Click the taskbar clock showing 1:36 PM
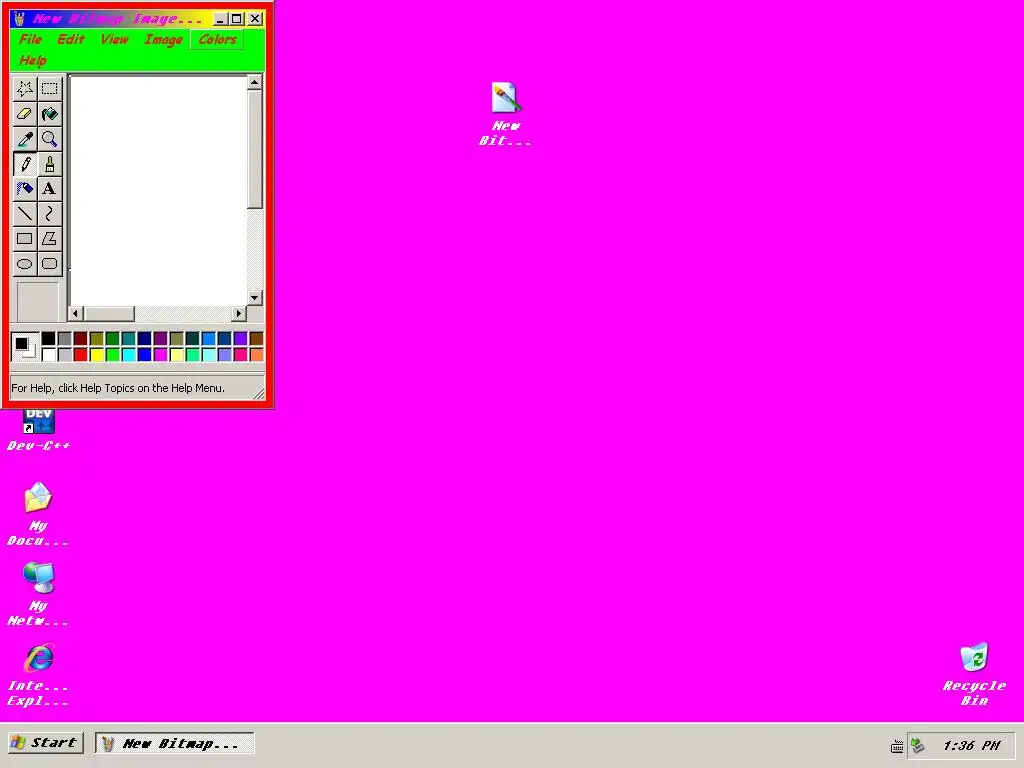Screen dimensions: 1024x768 pos(971,745)
